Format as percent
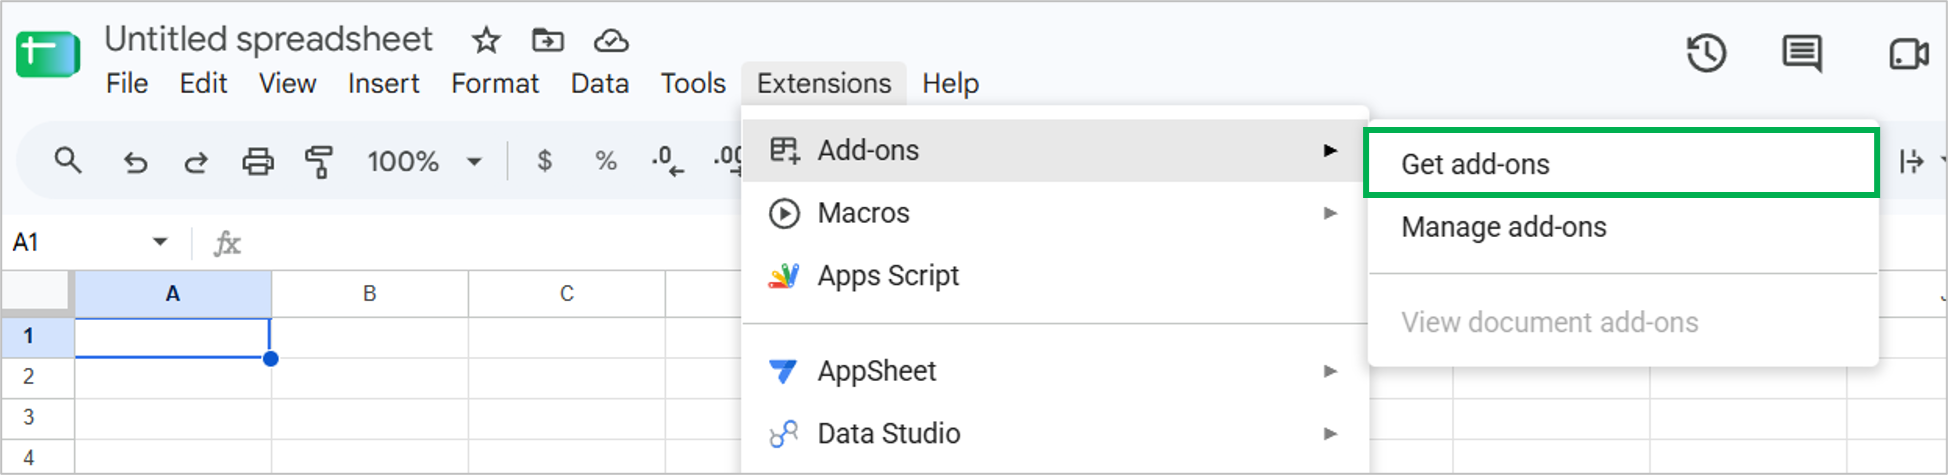 (605, 161)
